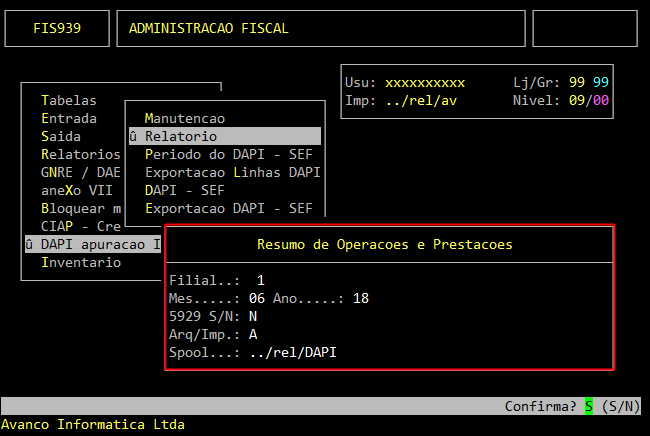The height and width of the screenshot is (436, 650).
Task: Toggle the 5929 S/N value
Action: (253, 316)
